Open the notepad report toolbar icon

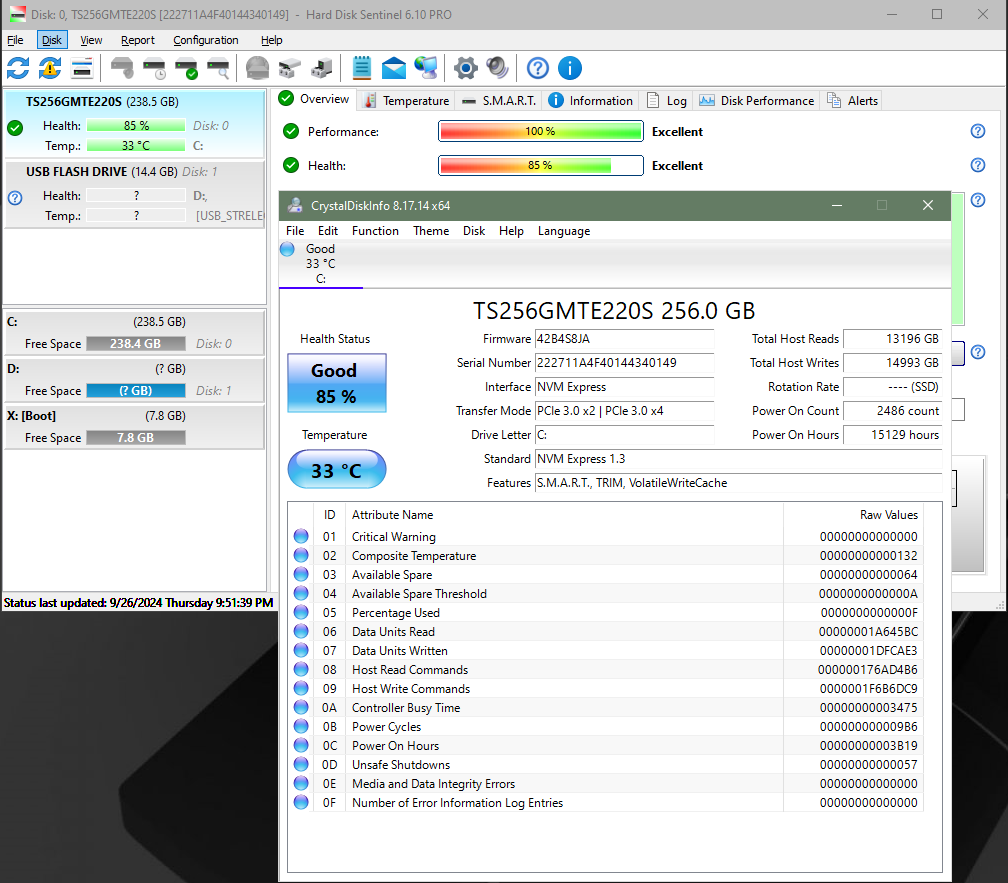pos(361,68)
